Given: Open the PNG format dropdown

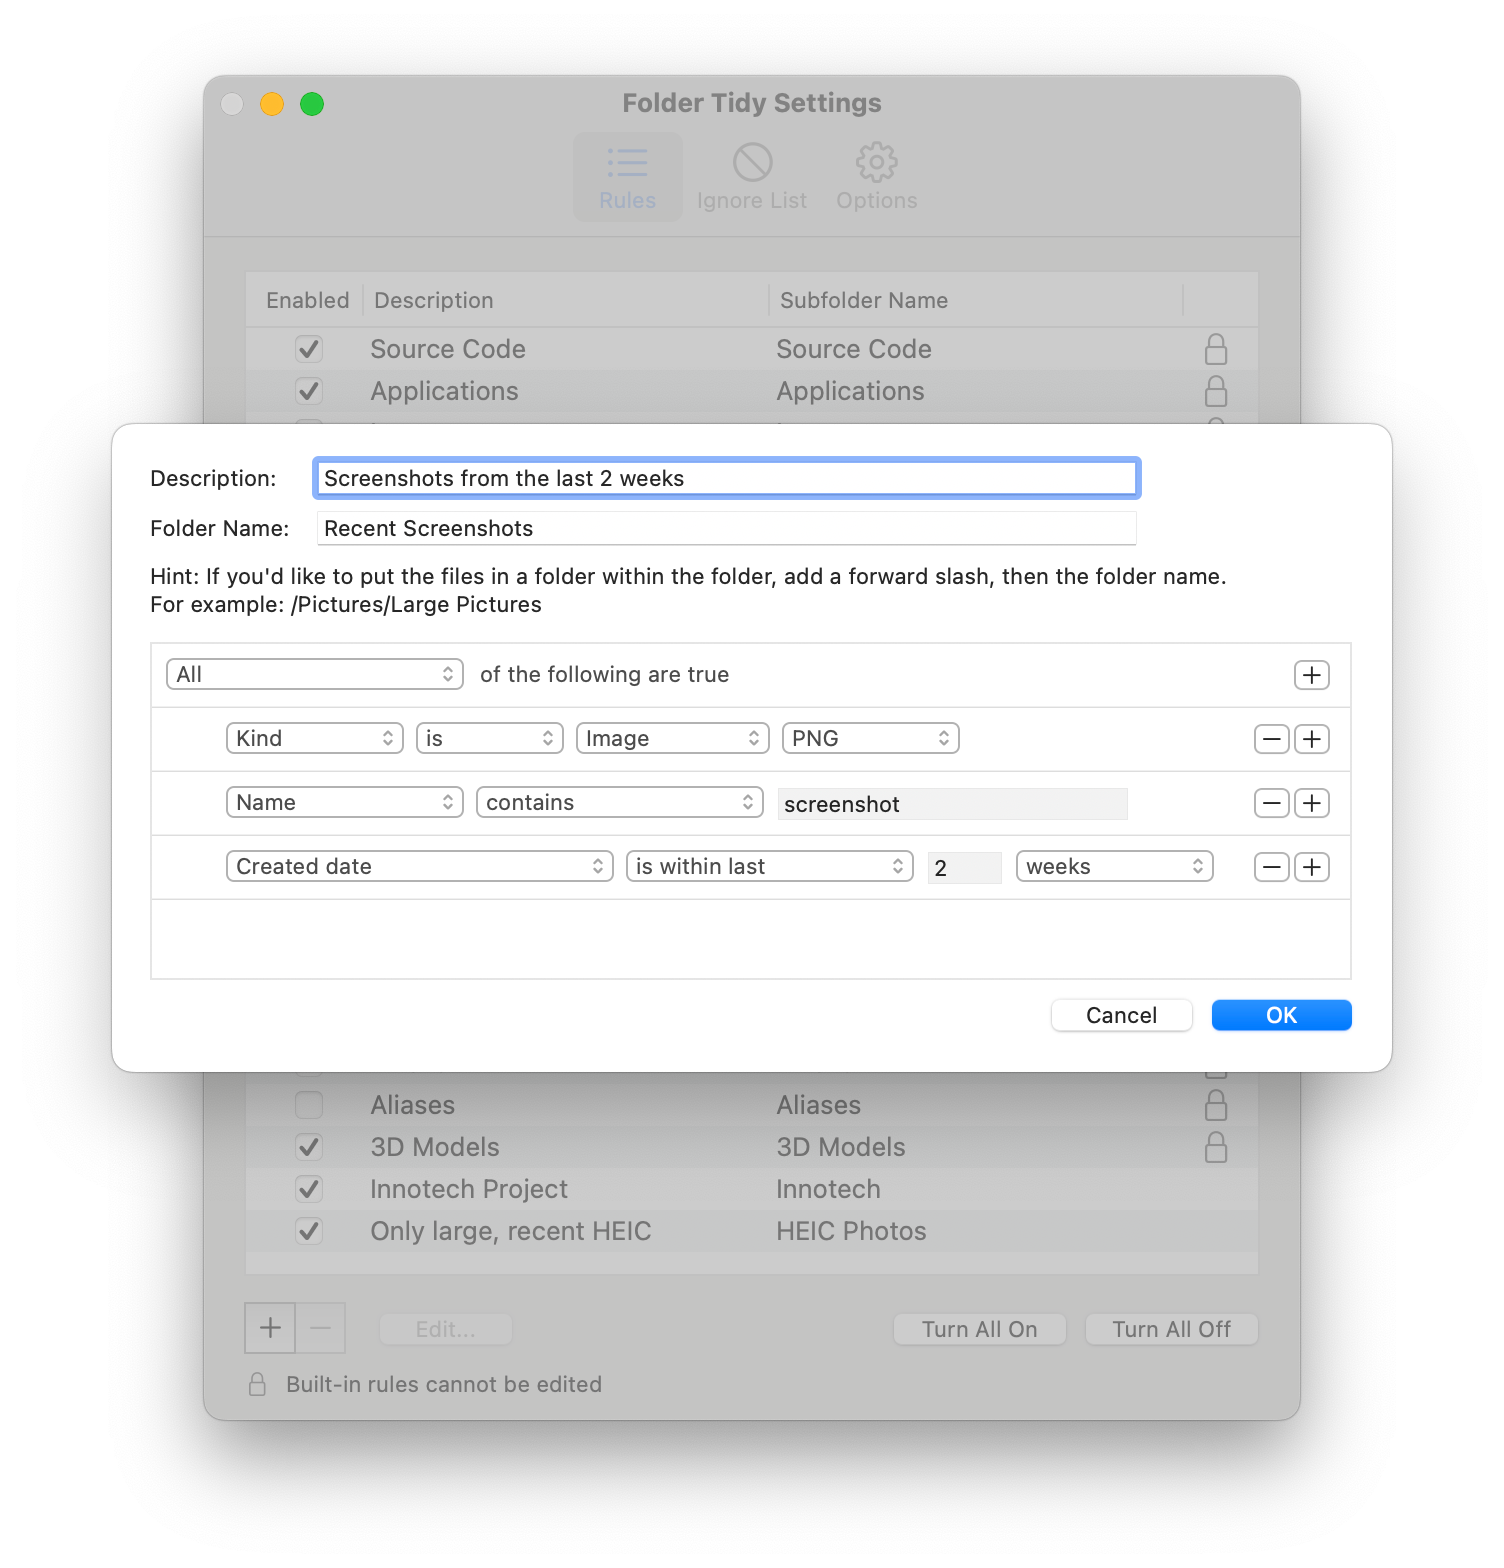Looking at the screenshot, I should coord(871,738).
